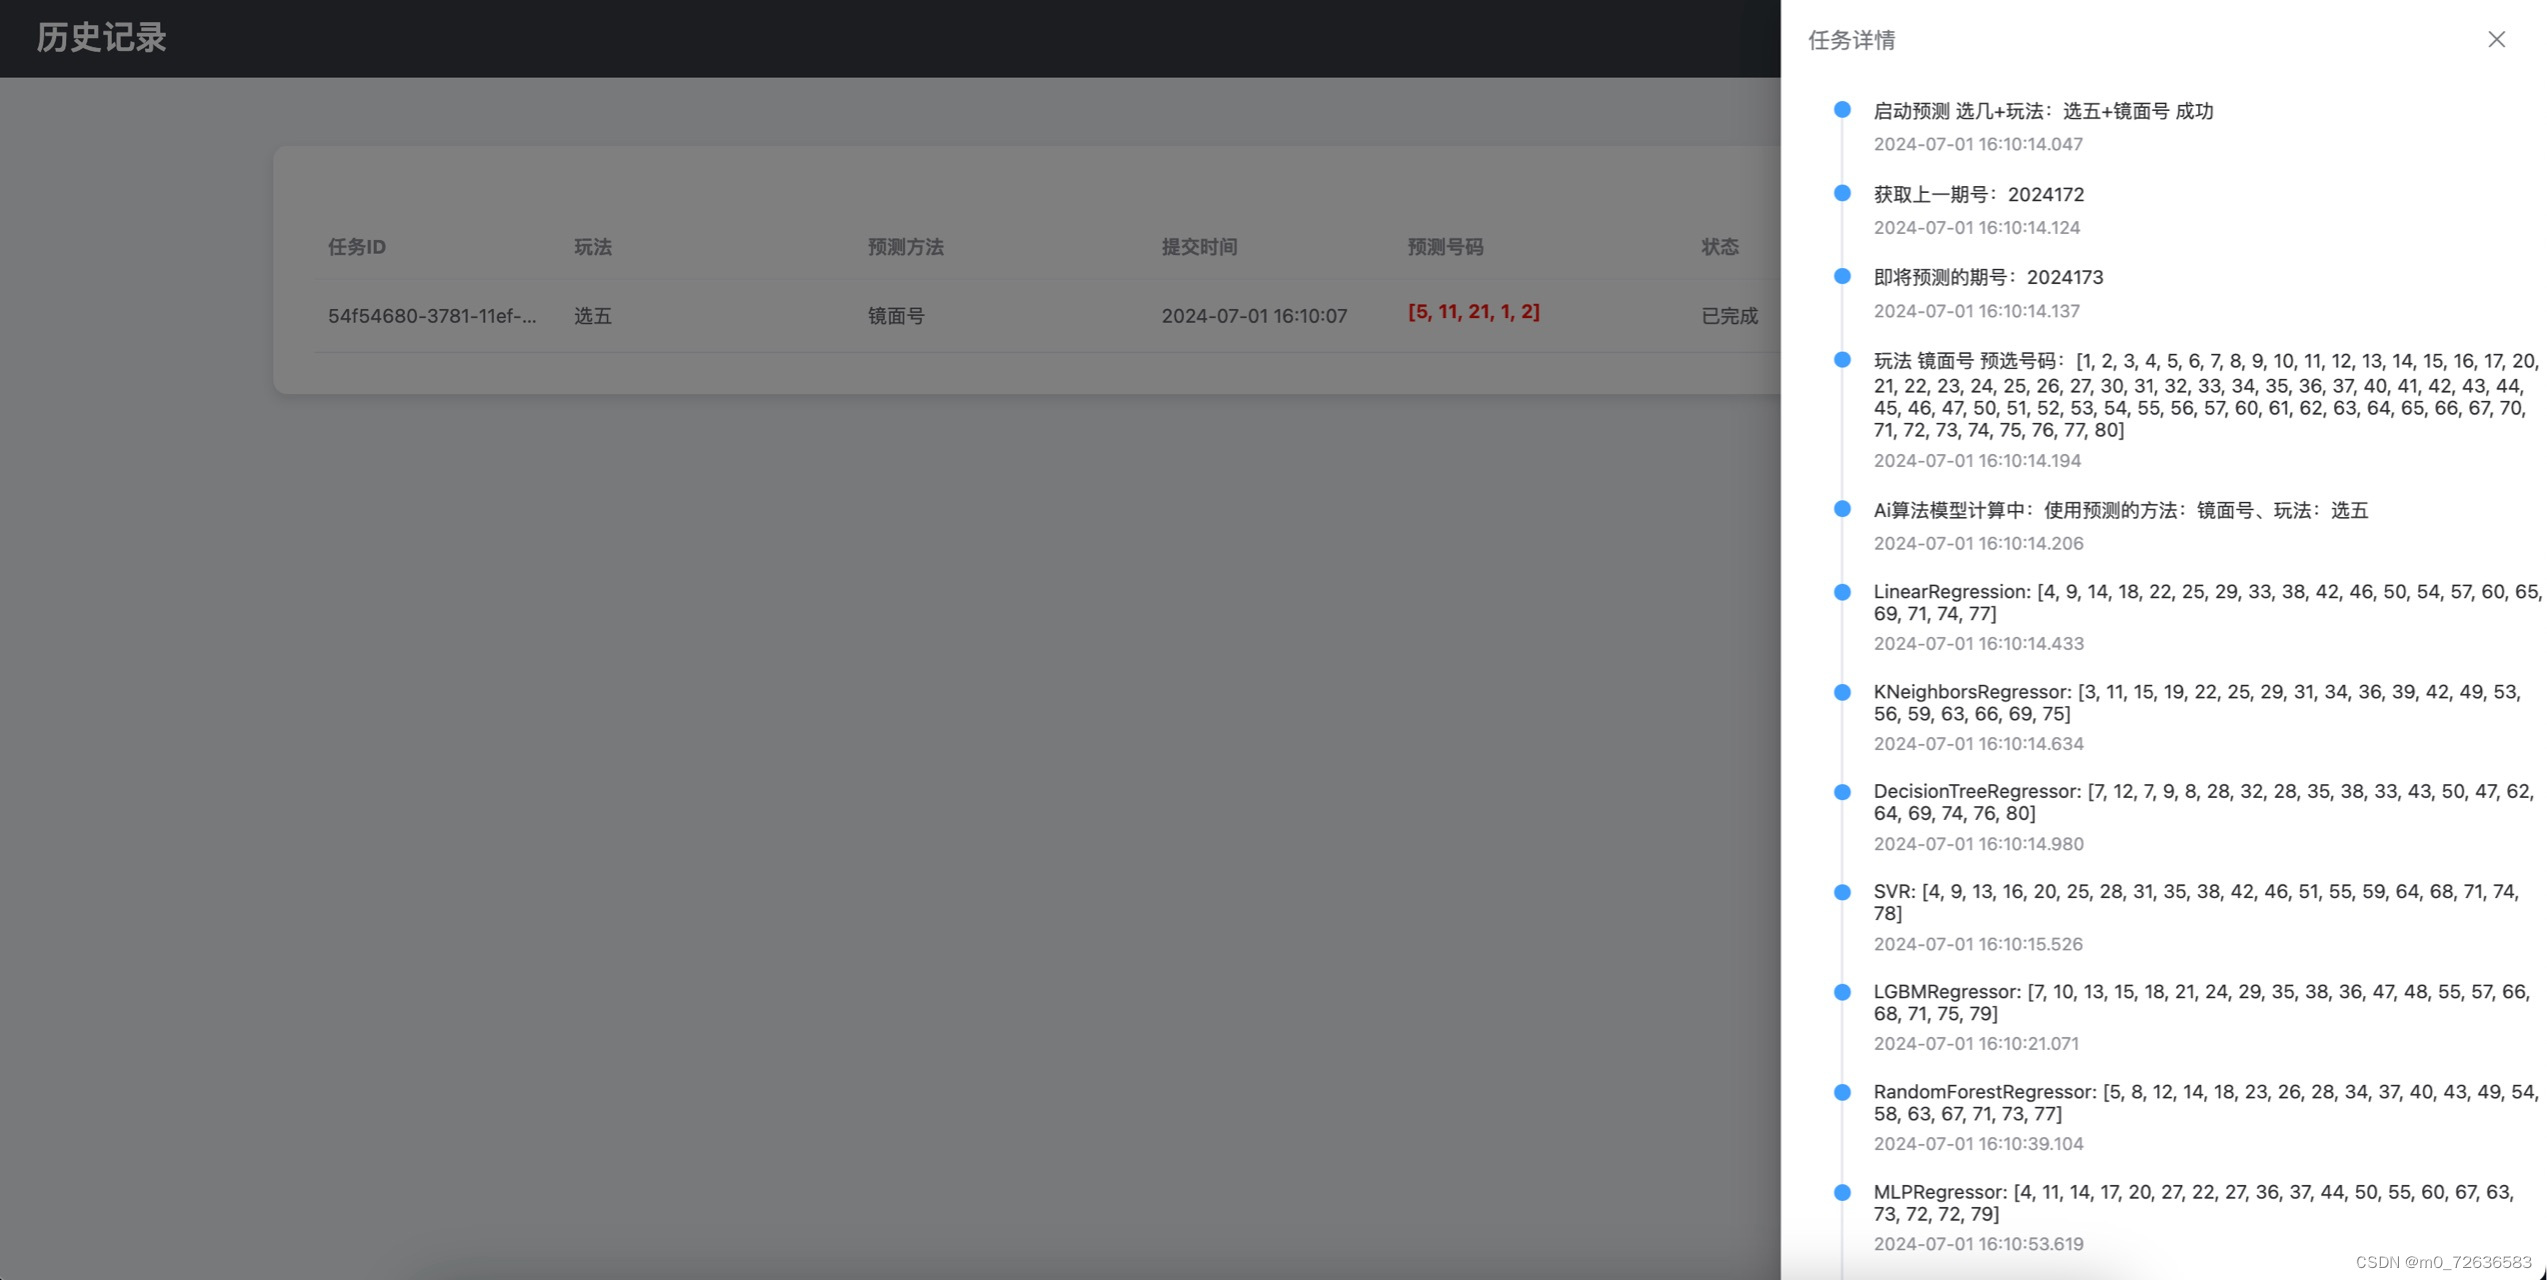2547x1280 pixels.
Task: Click the MLPRegressor result text
Action: [x=2194, y=1202]
